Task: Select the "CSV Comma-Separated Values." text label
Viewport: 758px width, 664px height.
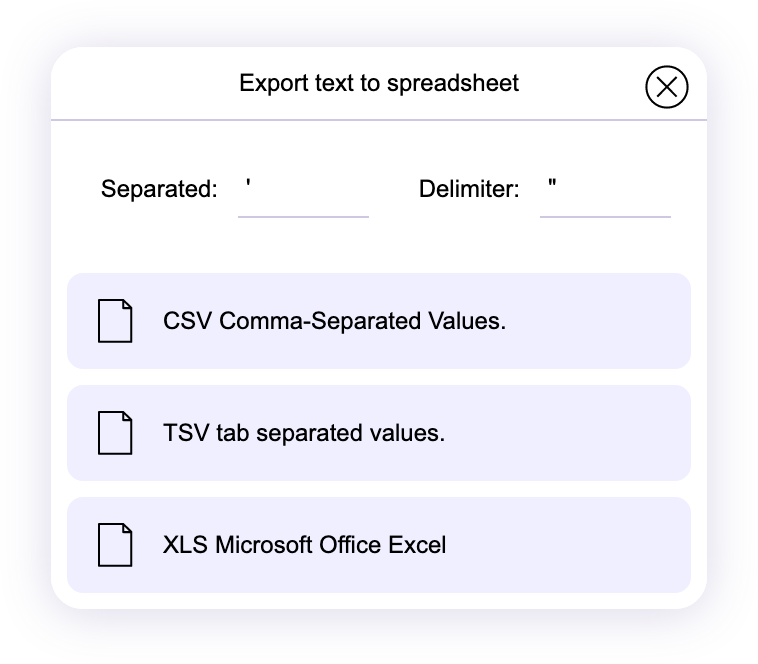Action: pos(334,321)
